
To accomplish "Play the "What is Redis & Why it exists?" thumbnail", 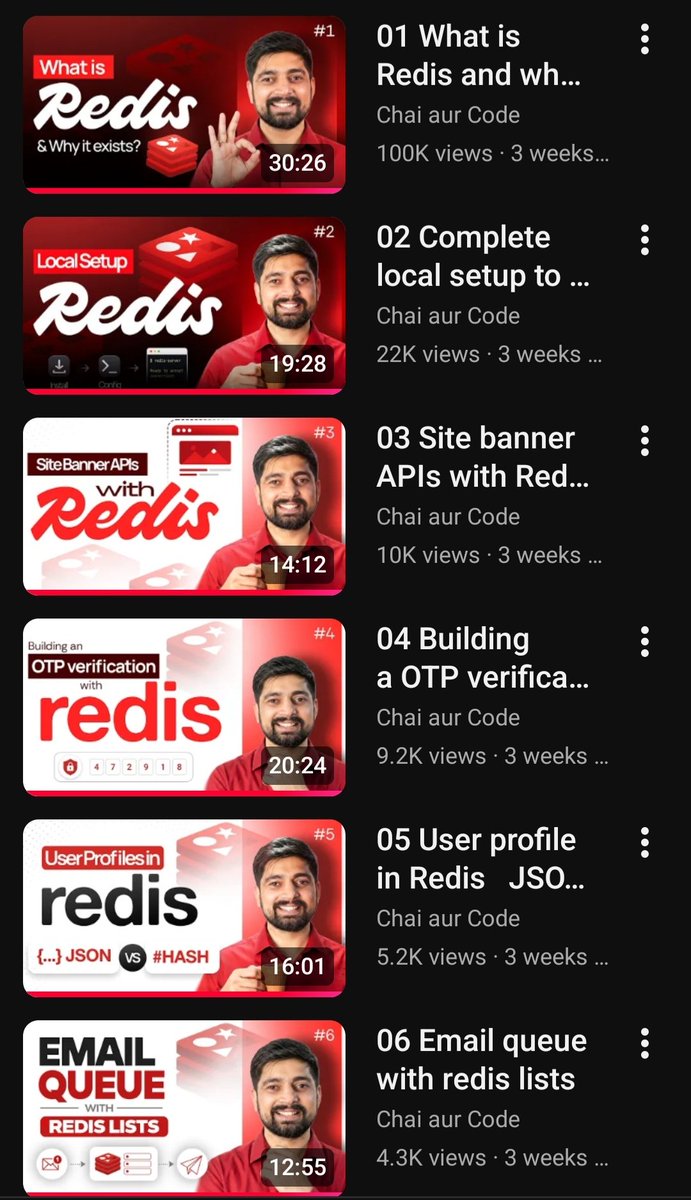I will [x=184, y=104].
